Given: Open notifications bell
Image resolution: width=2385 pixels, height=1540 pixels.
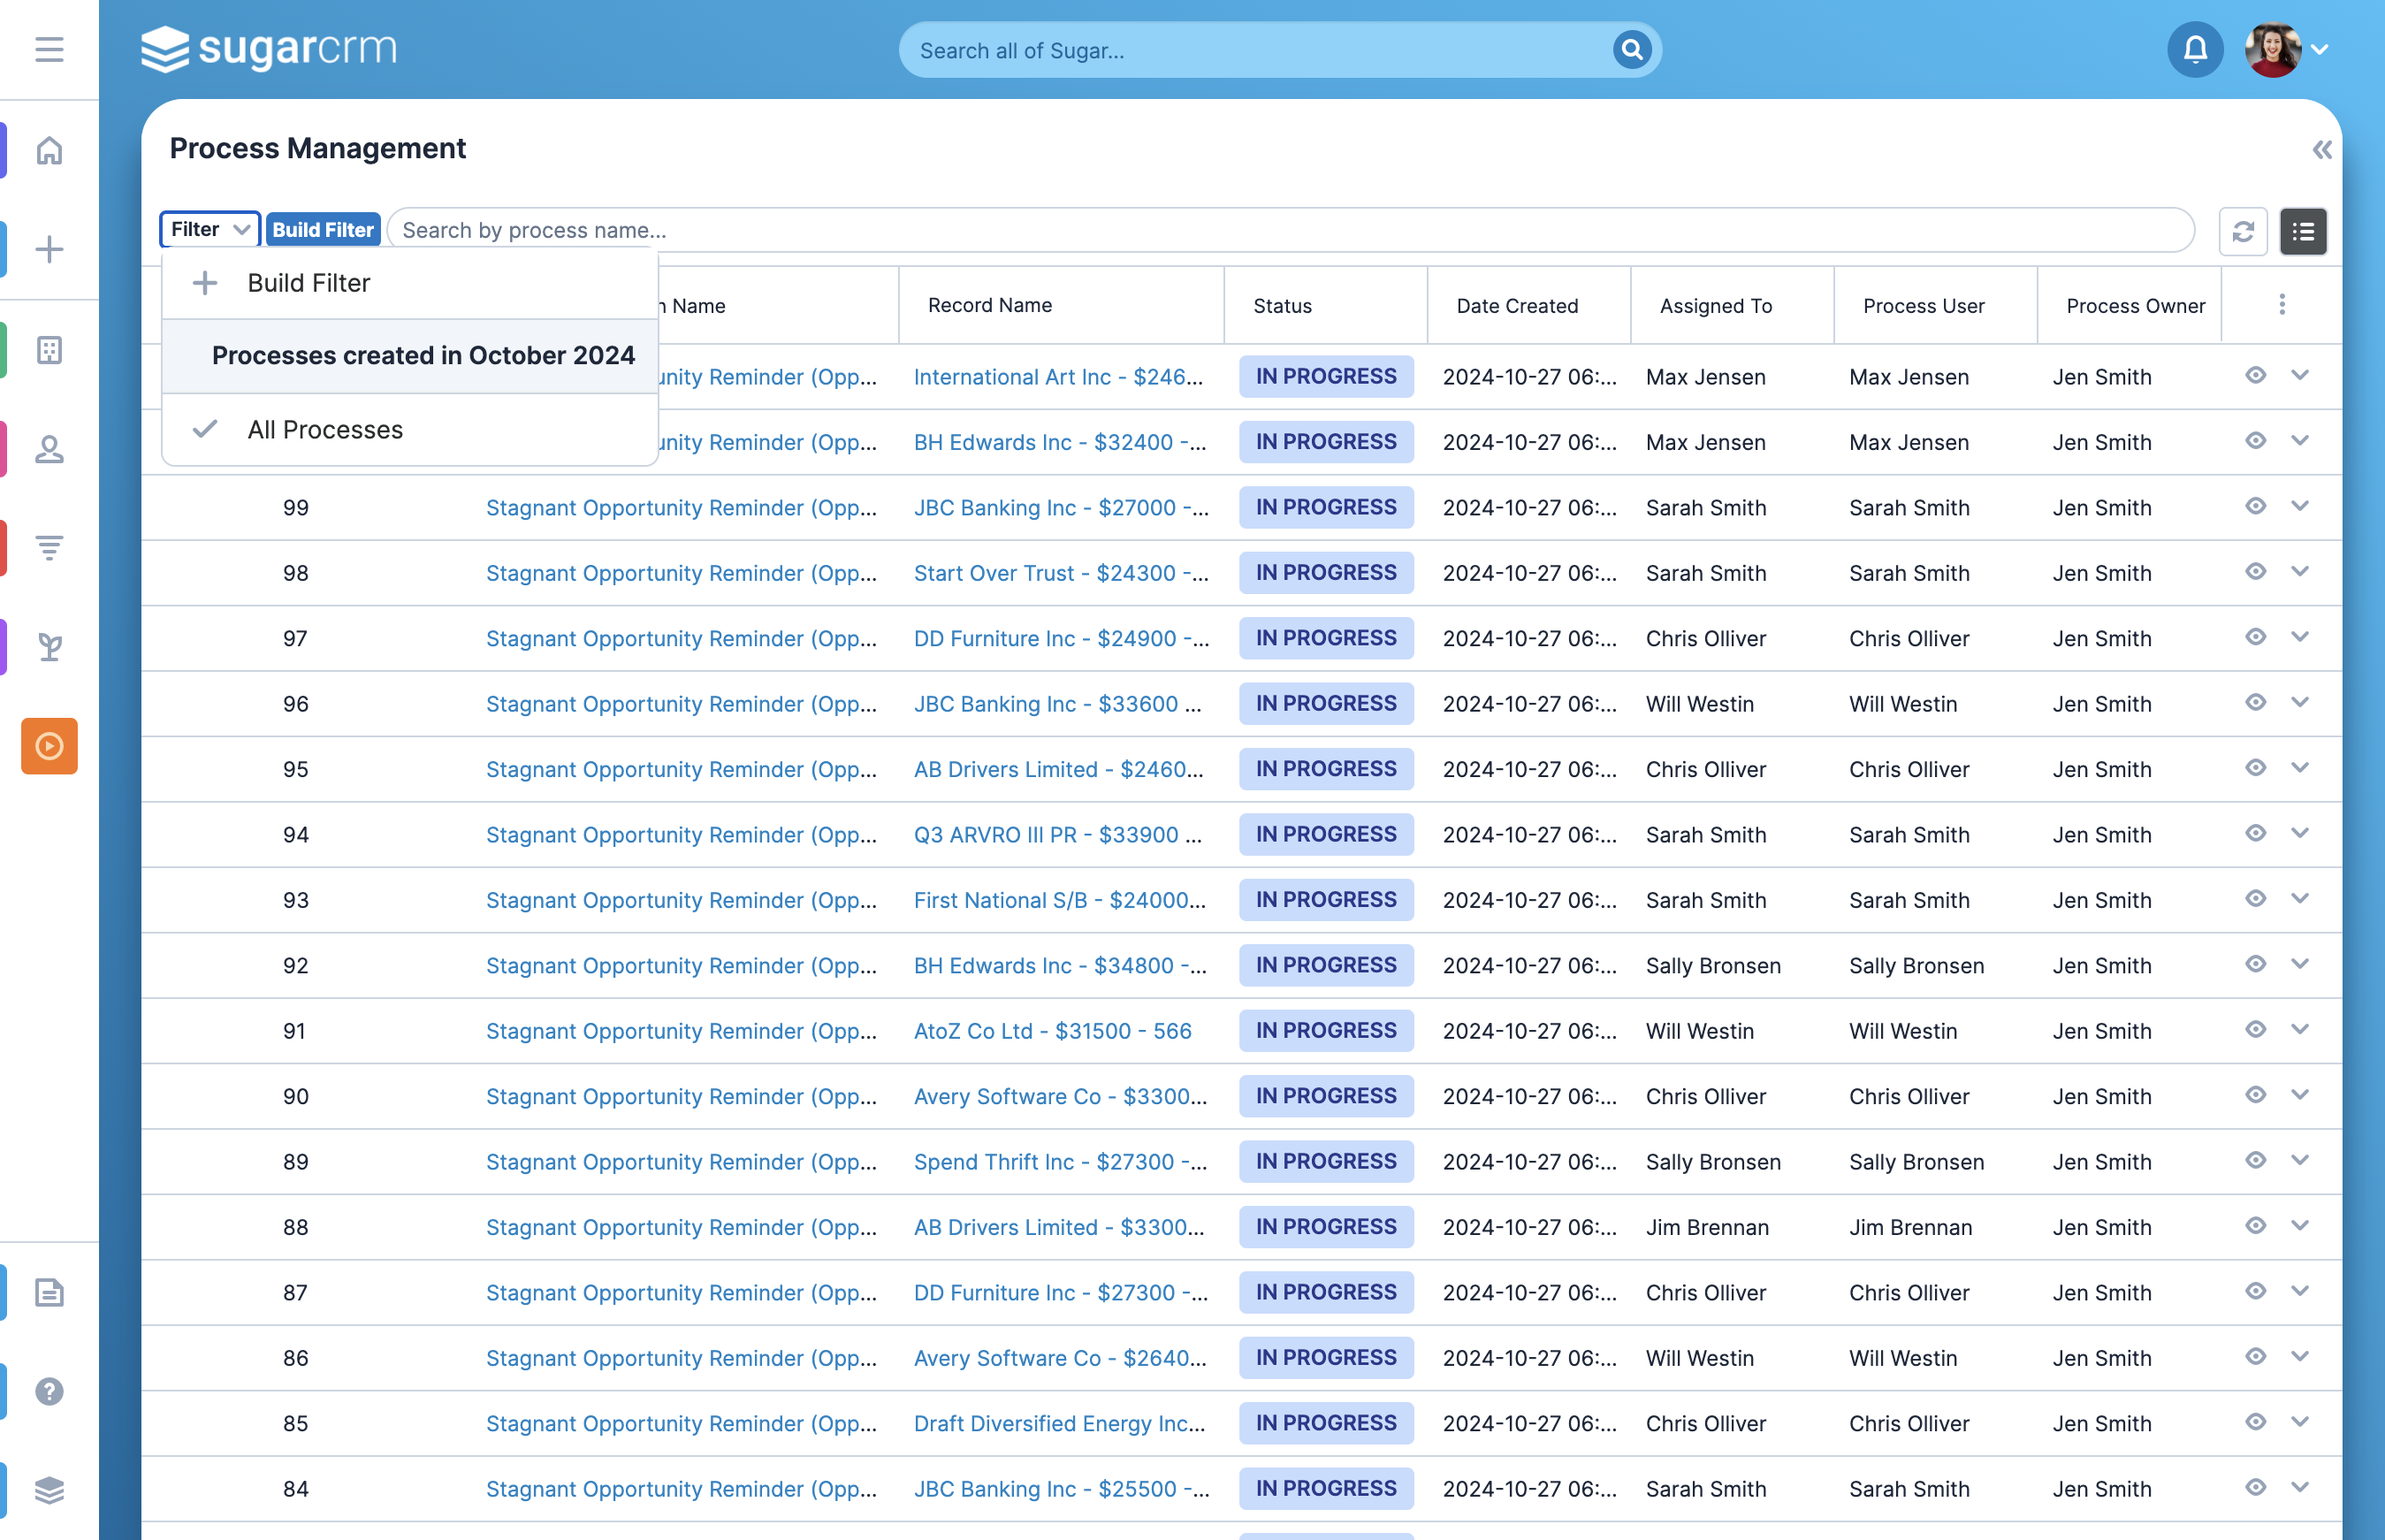Looking at the screenshot, I should [x=2195, y=49].
